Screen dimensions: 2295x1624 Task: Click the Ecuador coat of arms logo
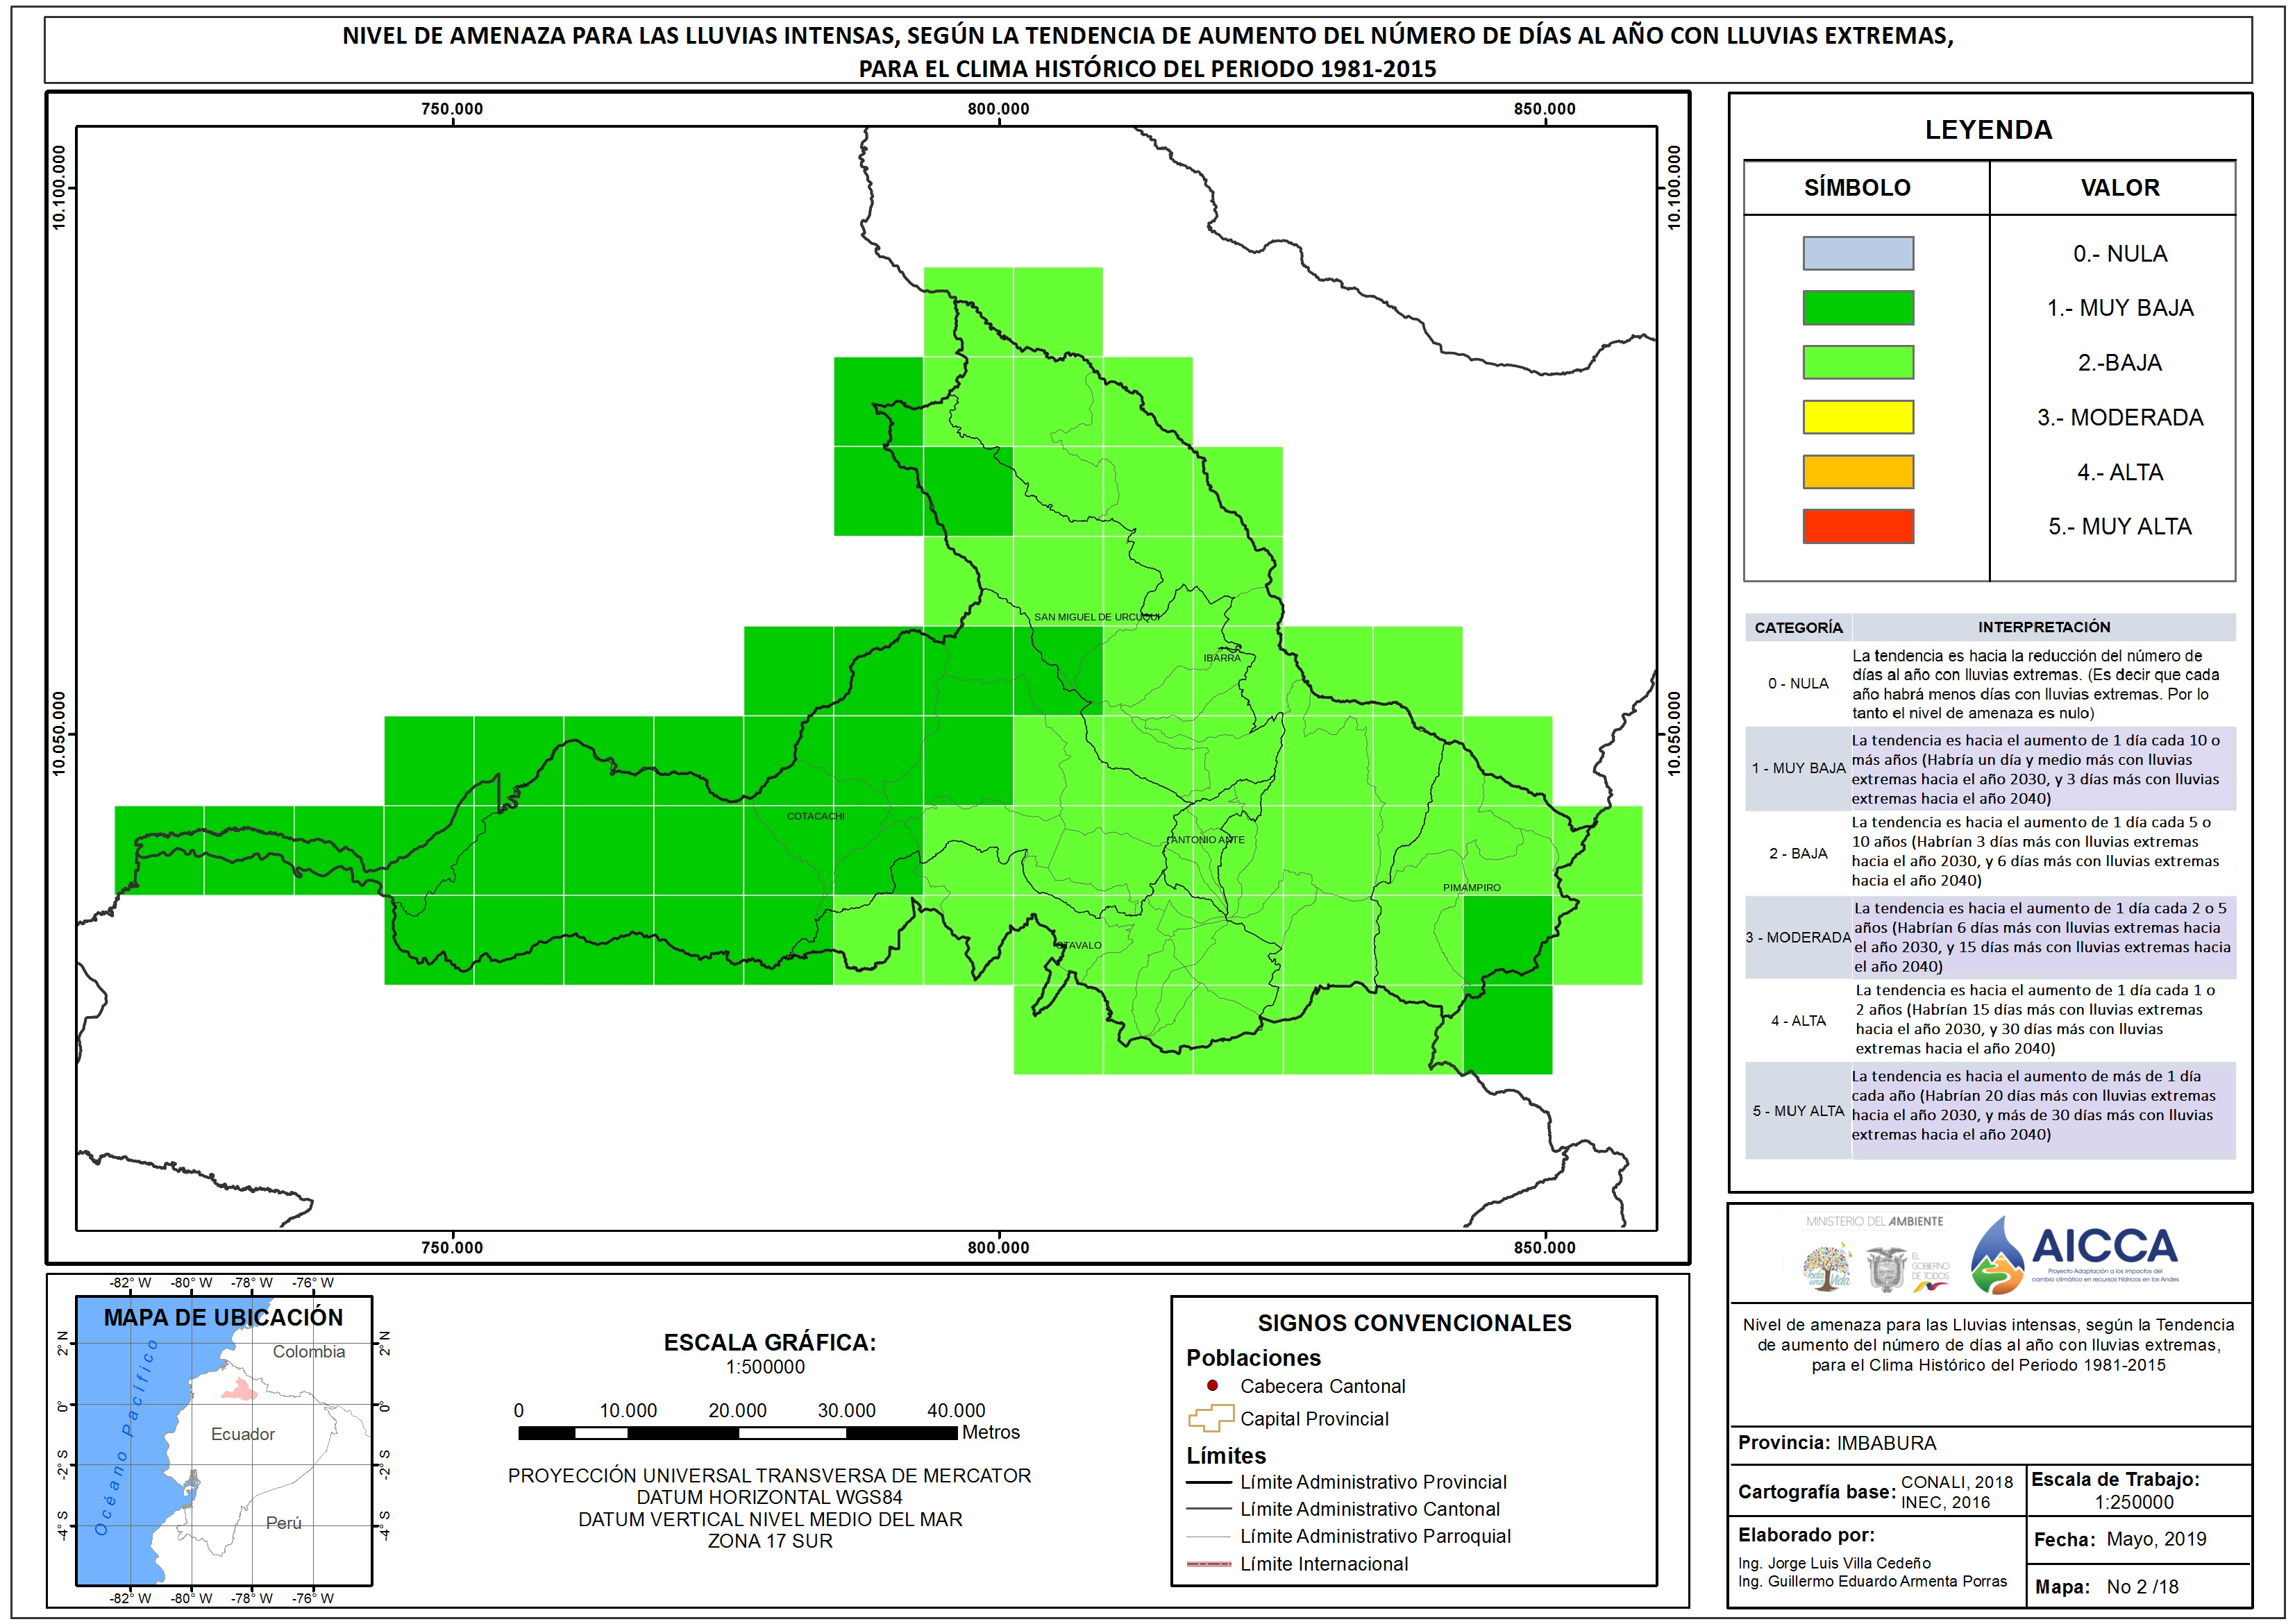(1886, 1269)
